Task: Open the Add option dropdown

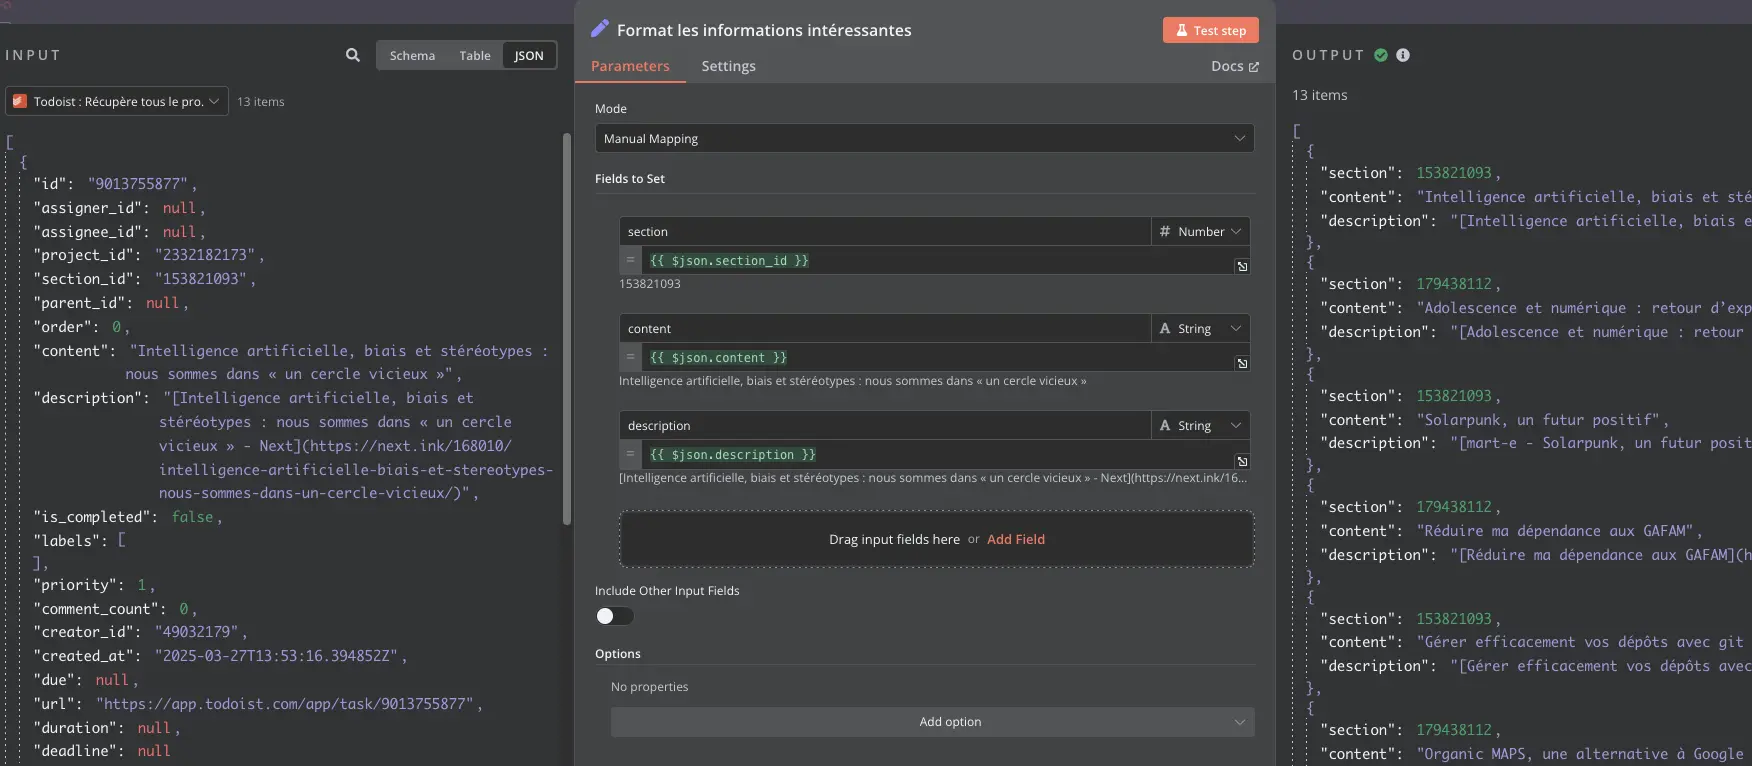Action: (932, 722)
